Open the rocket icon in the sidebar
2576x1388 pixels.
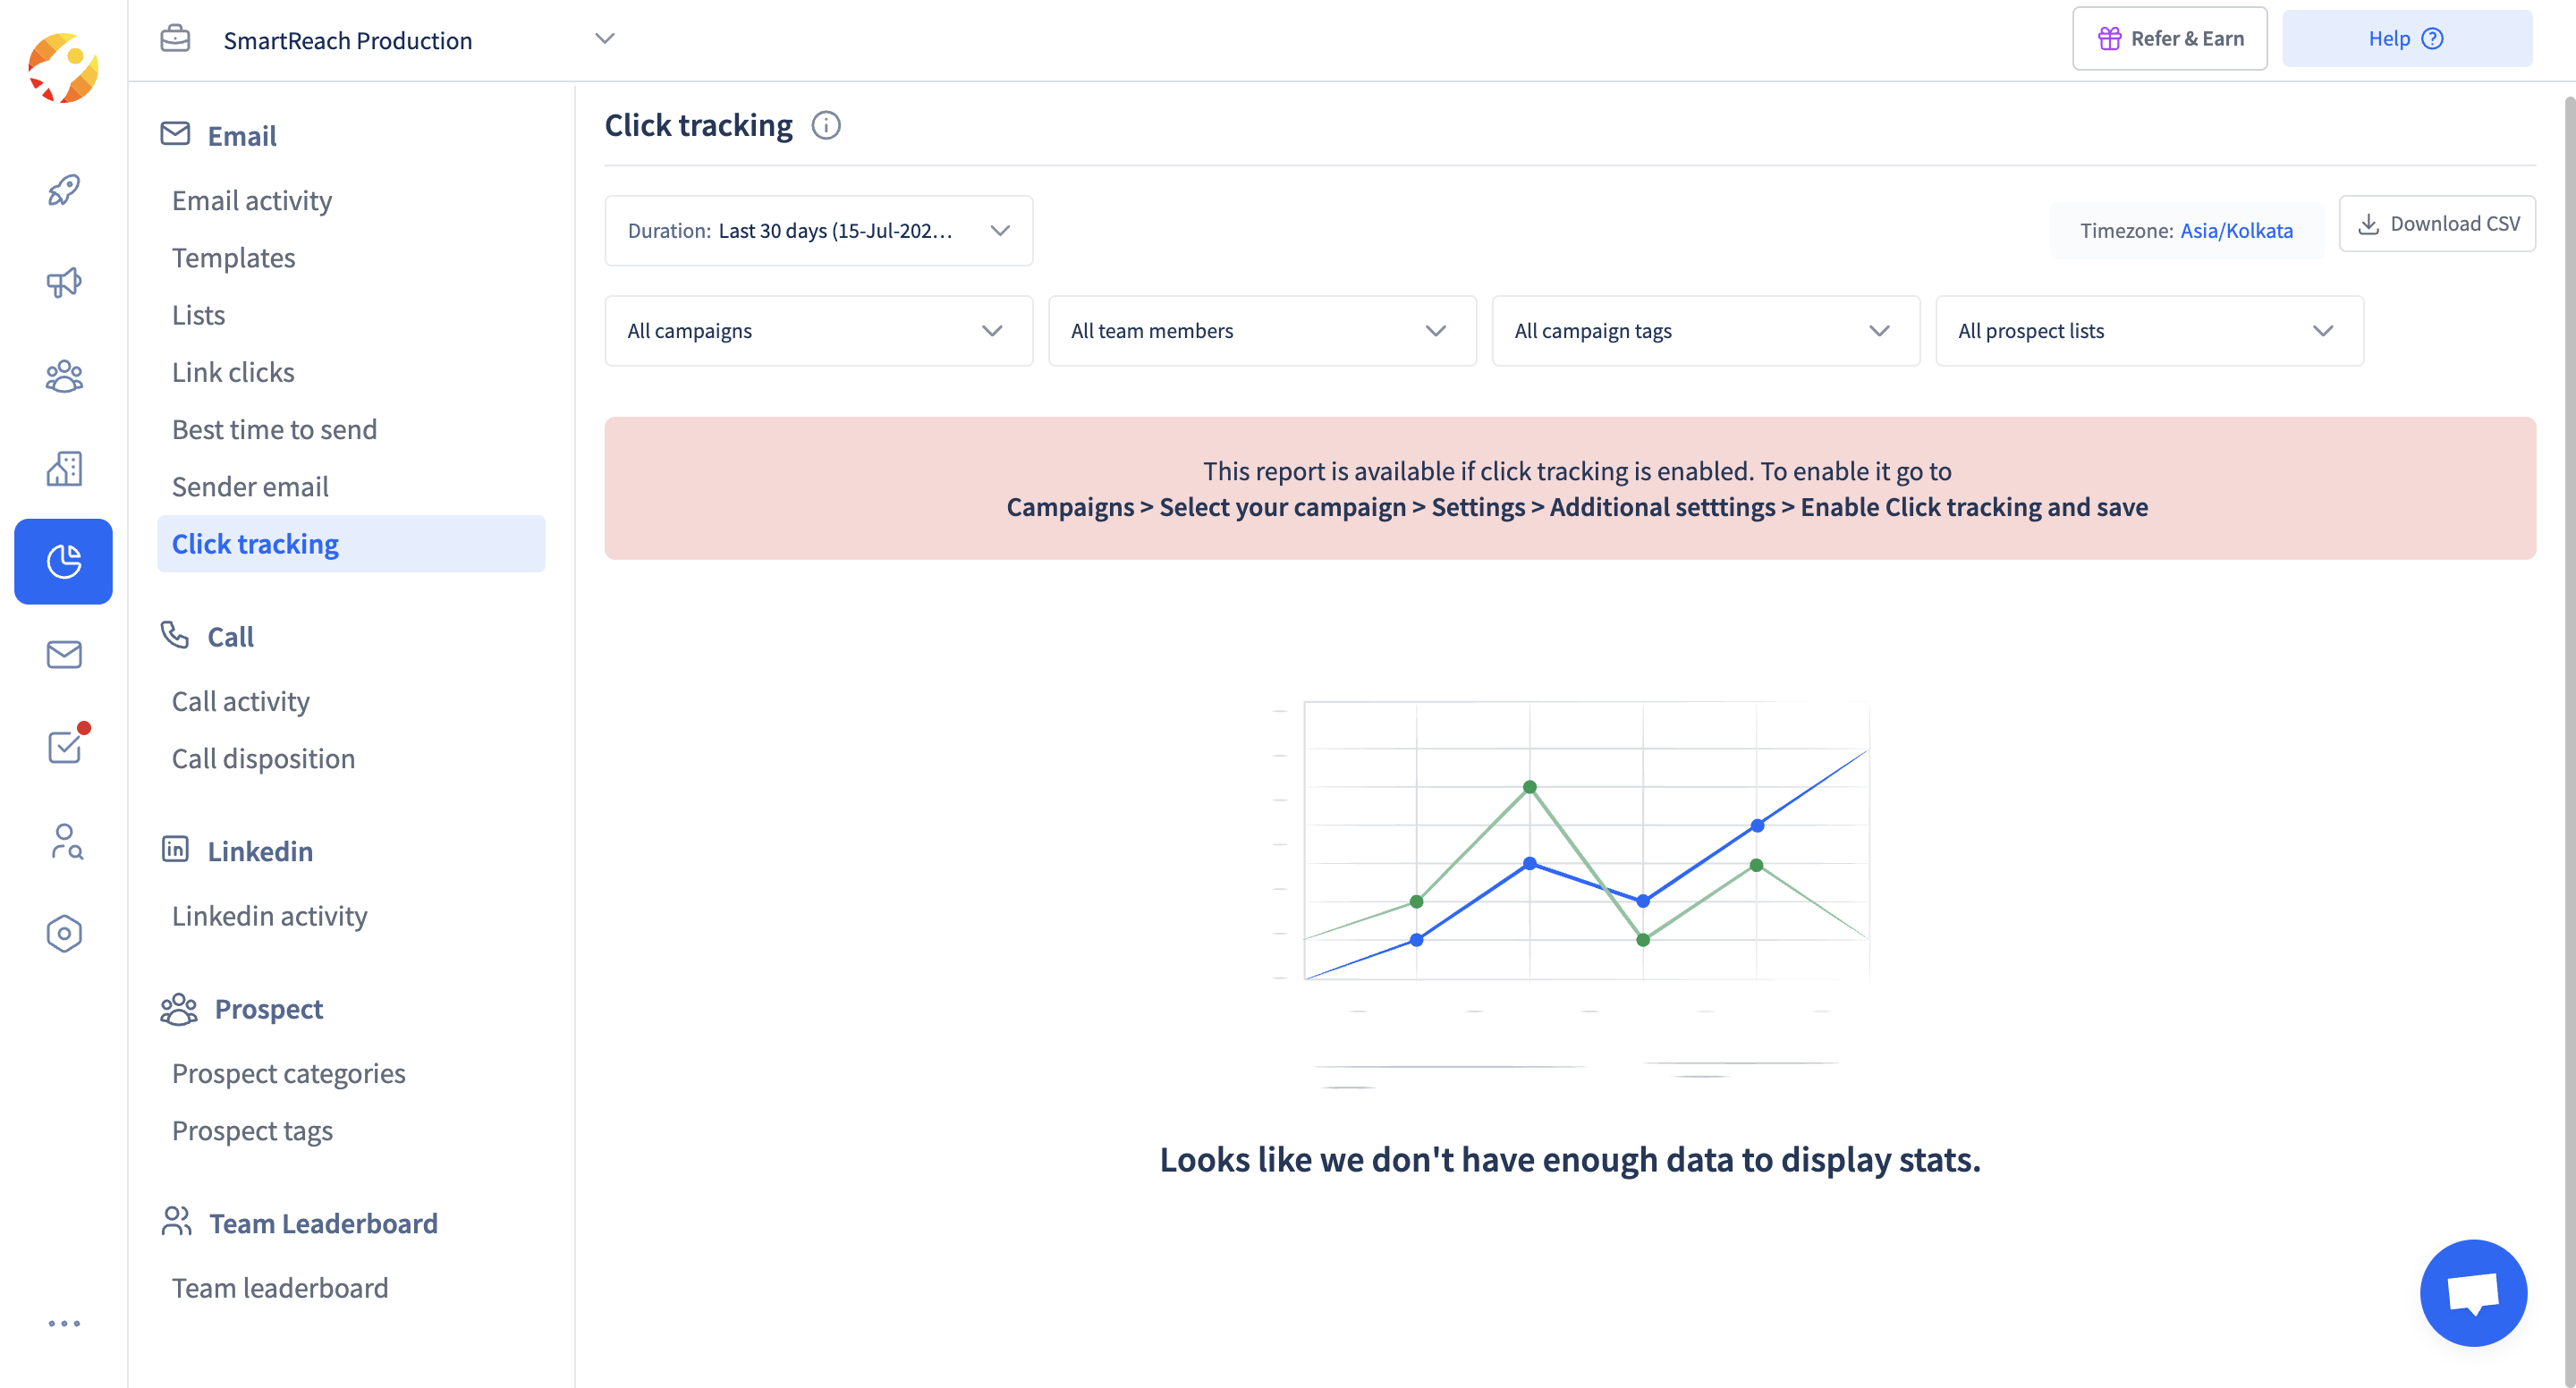pos(64,190)
